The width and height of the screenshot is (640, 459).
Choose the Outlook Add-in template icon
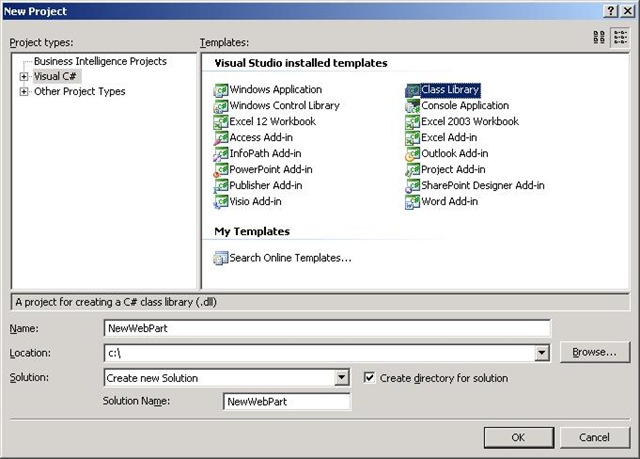[413, 154]
